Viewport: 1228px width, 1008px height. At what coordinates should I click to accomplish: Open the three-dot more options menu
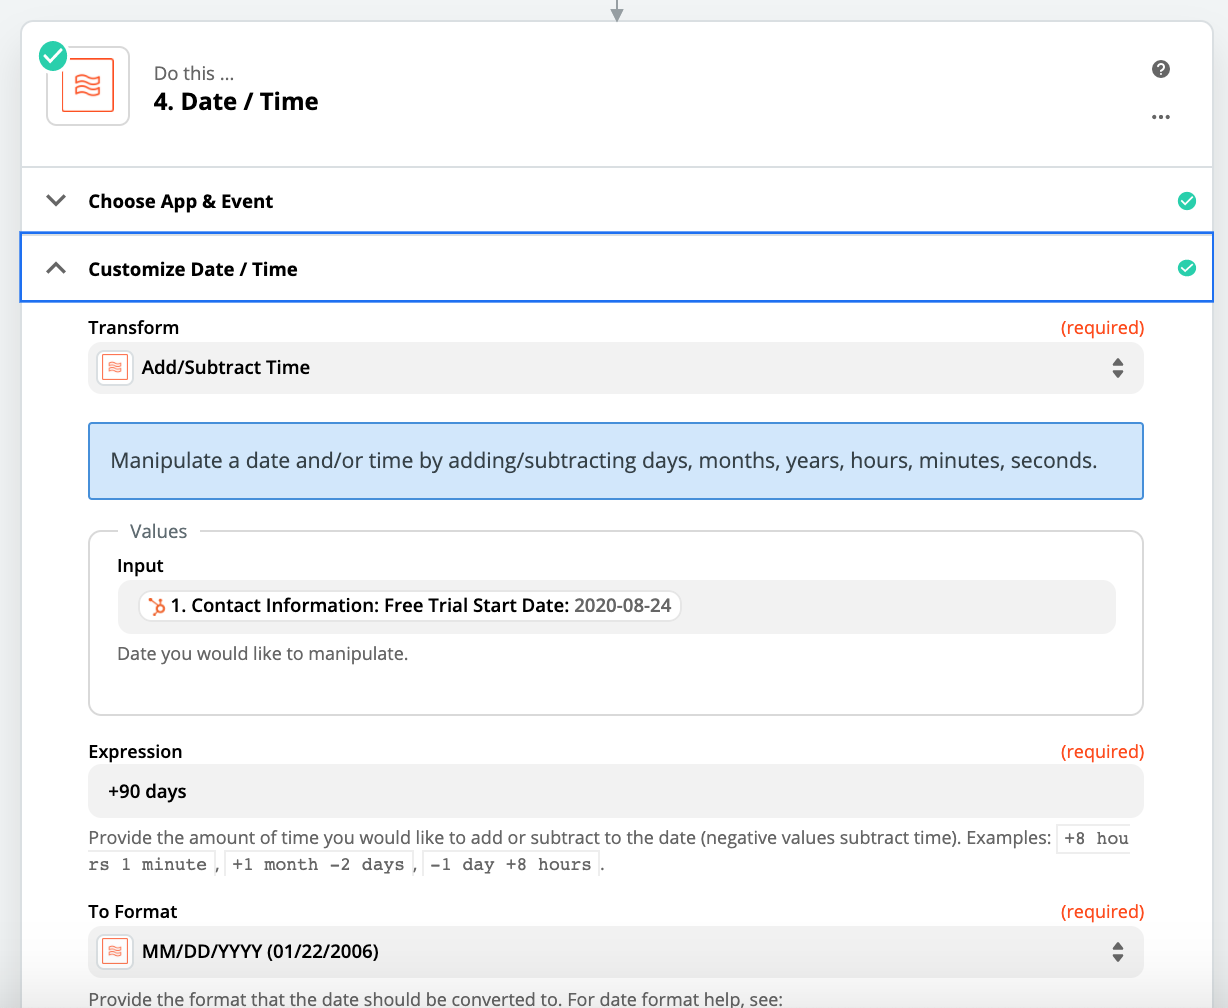pyautogui.click(x=1160, y=117)
